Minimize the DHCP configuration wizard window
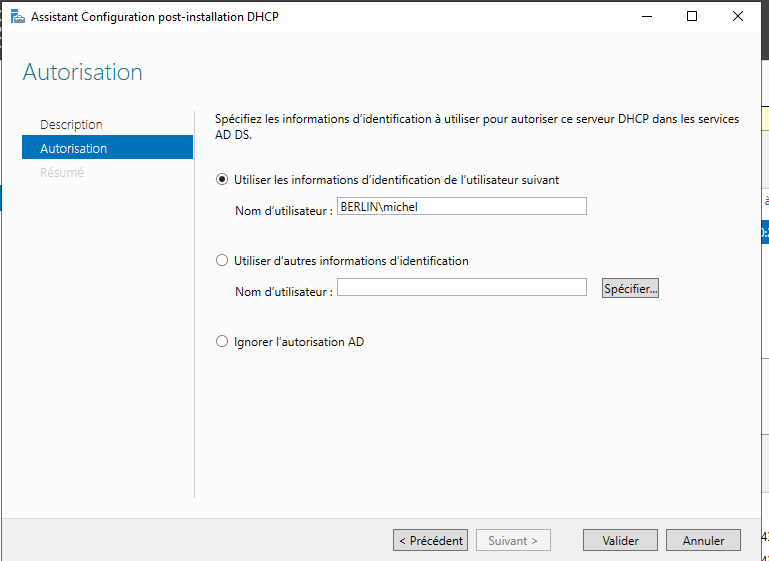 tap(645, 17)
